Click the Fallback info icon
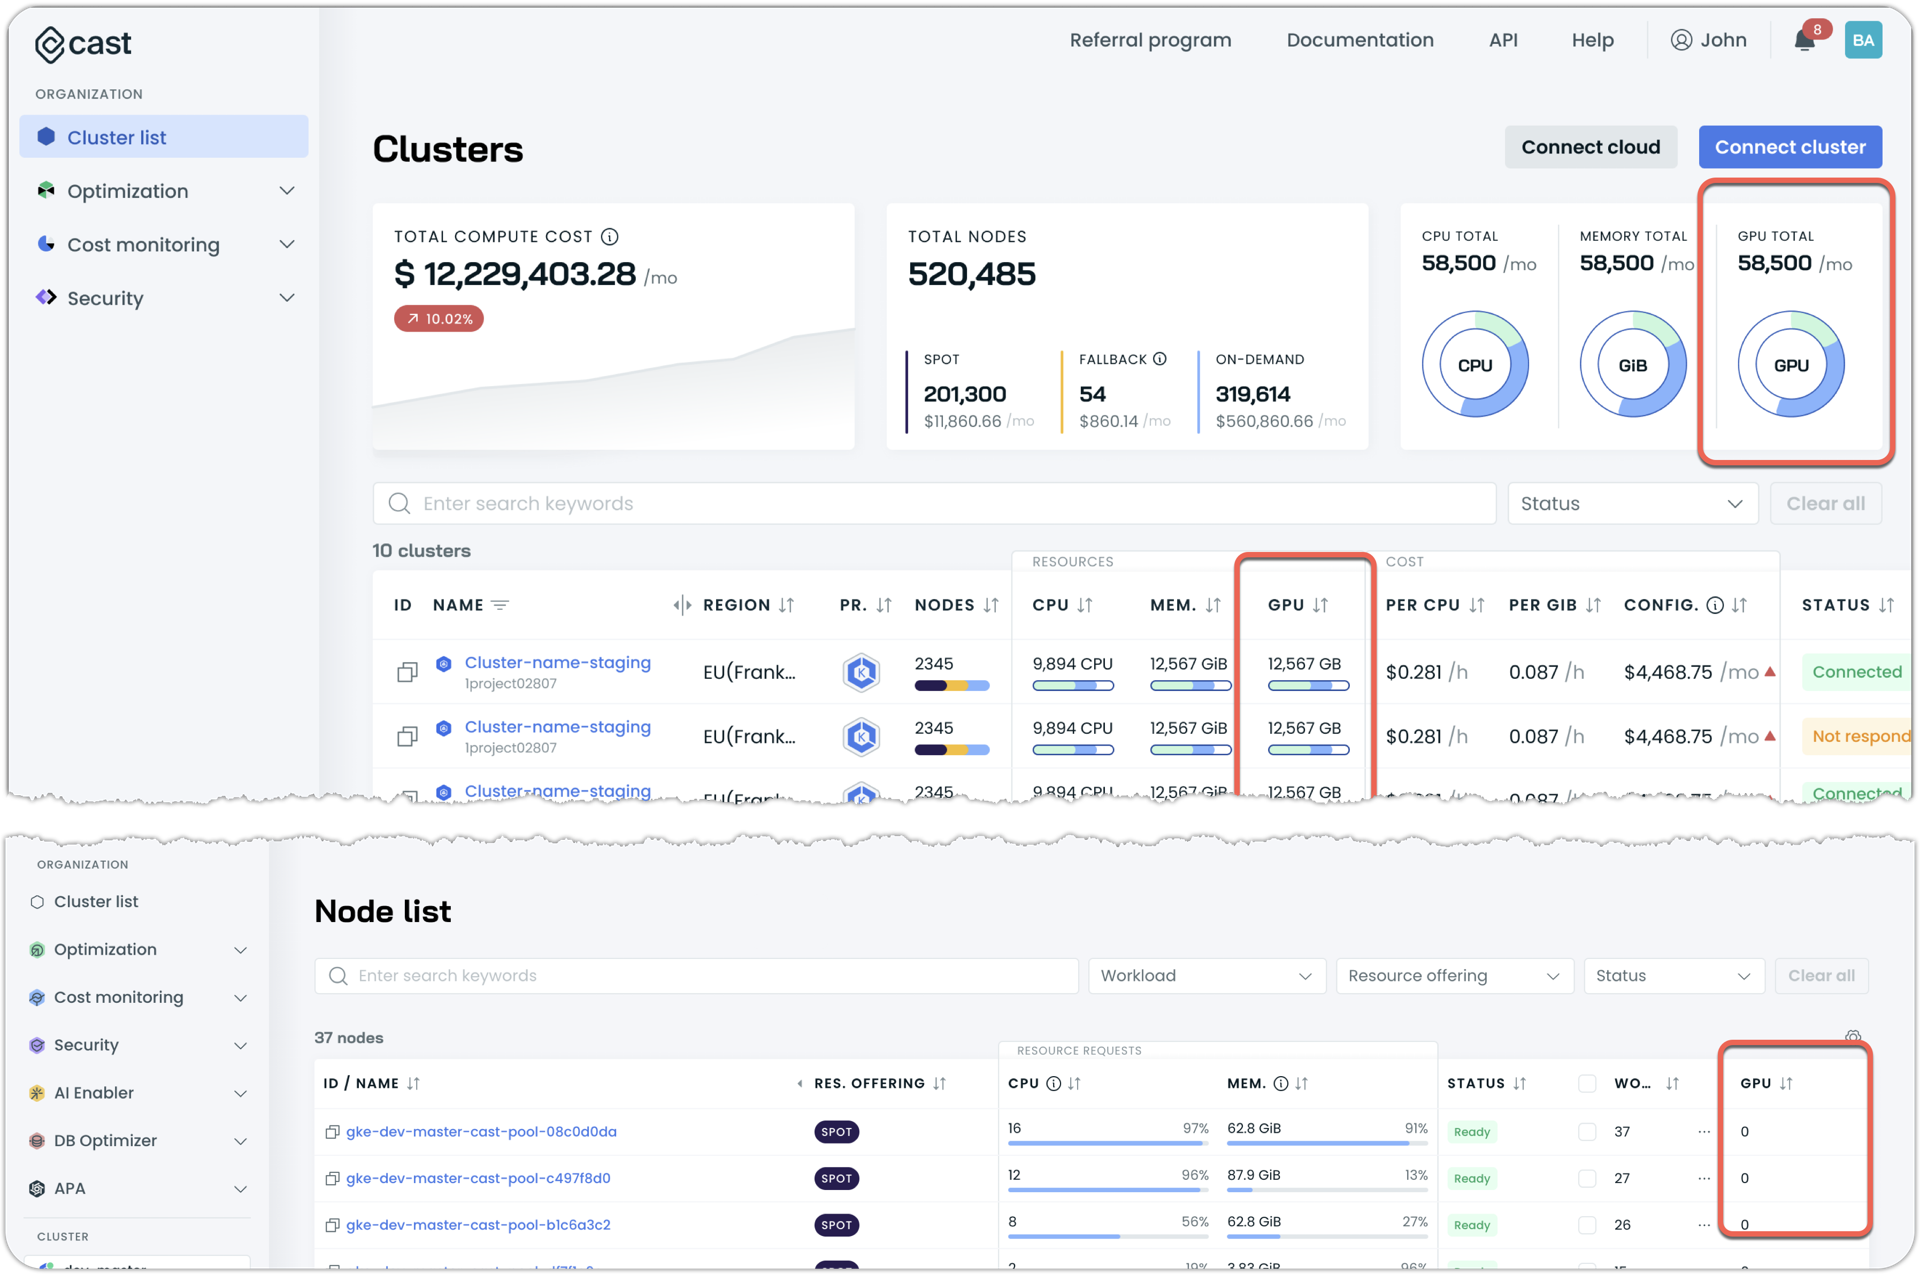1920x1274 pixels. click(1160, 359)
